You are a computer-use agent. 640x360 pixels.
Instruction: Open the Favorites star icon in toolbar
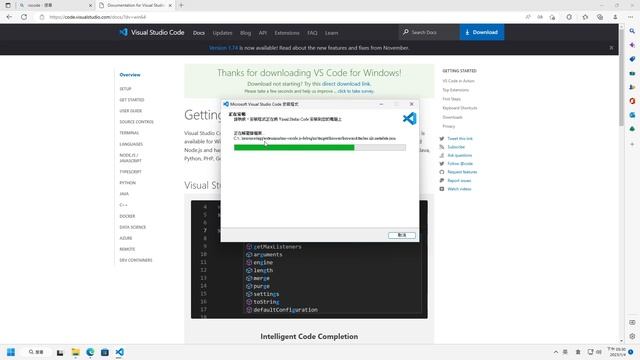585,17
